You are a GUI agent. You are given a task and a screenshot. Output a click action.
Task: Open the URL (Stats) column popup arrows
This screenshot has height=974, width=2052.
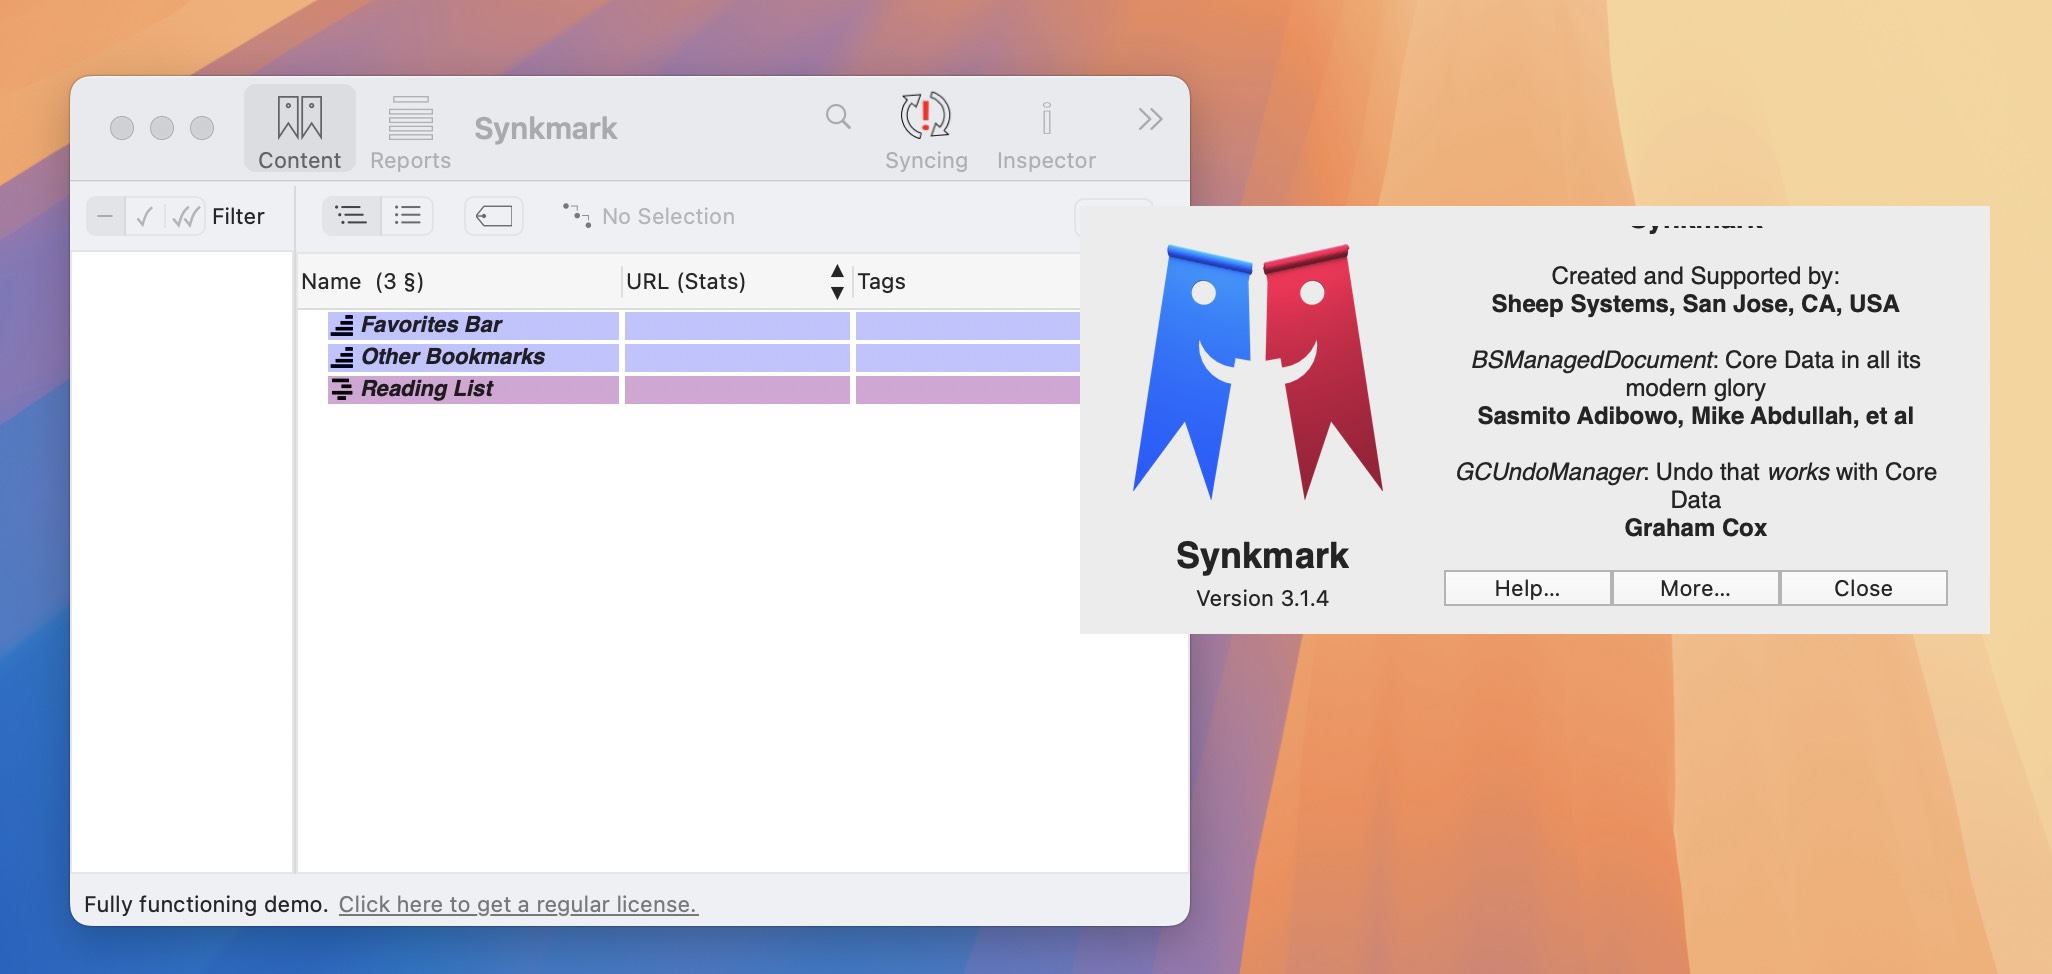click(x=837, y=281)
